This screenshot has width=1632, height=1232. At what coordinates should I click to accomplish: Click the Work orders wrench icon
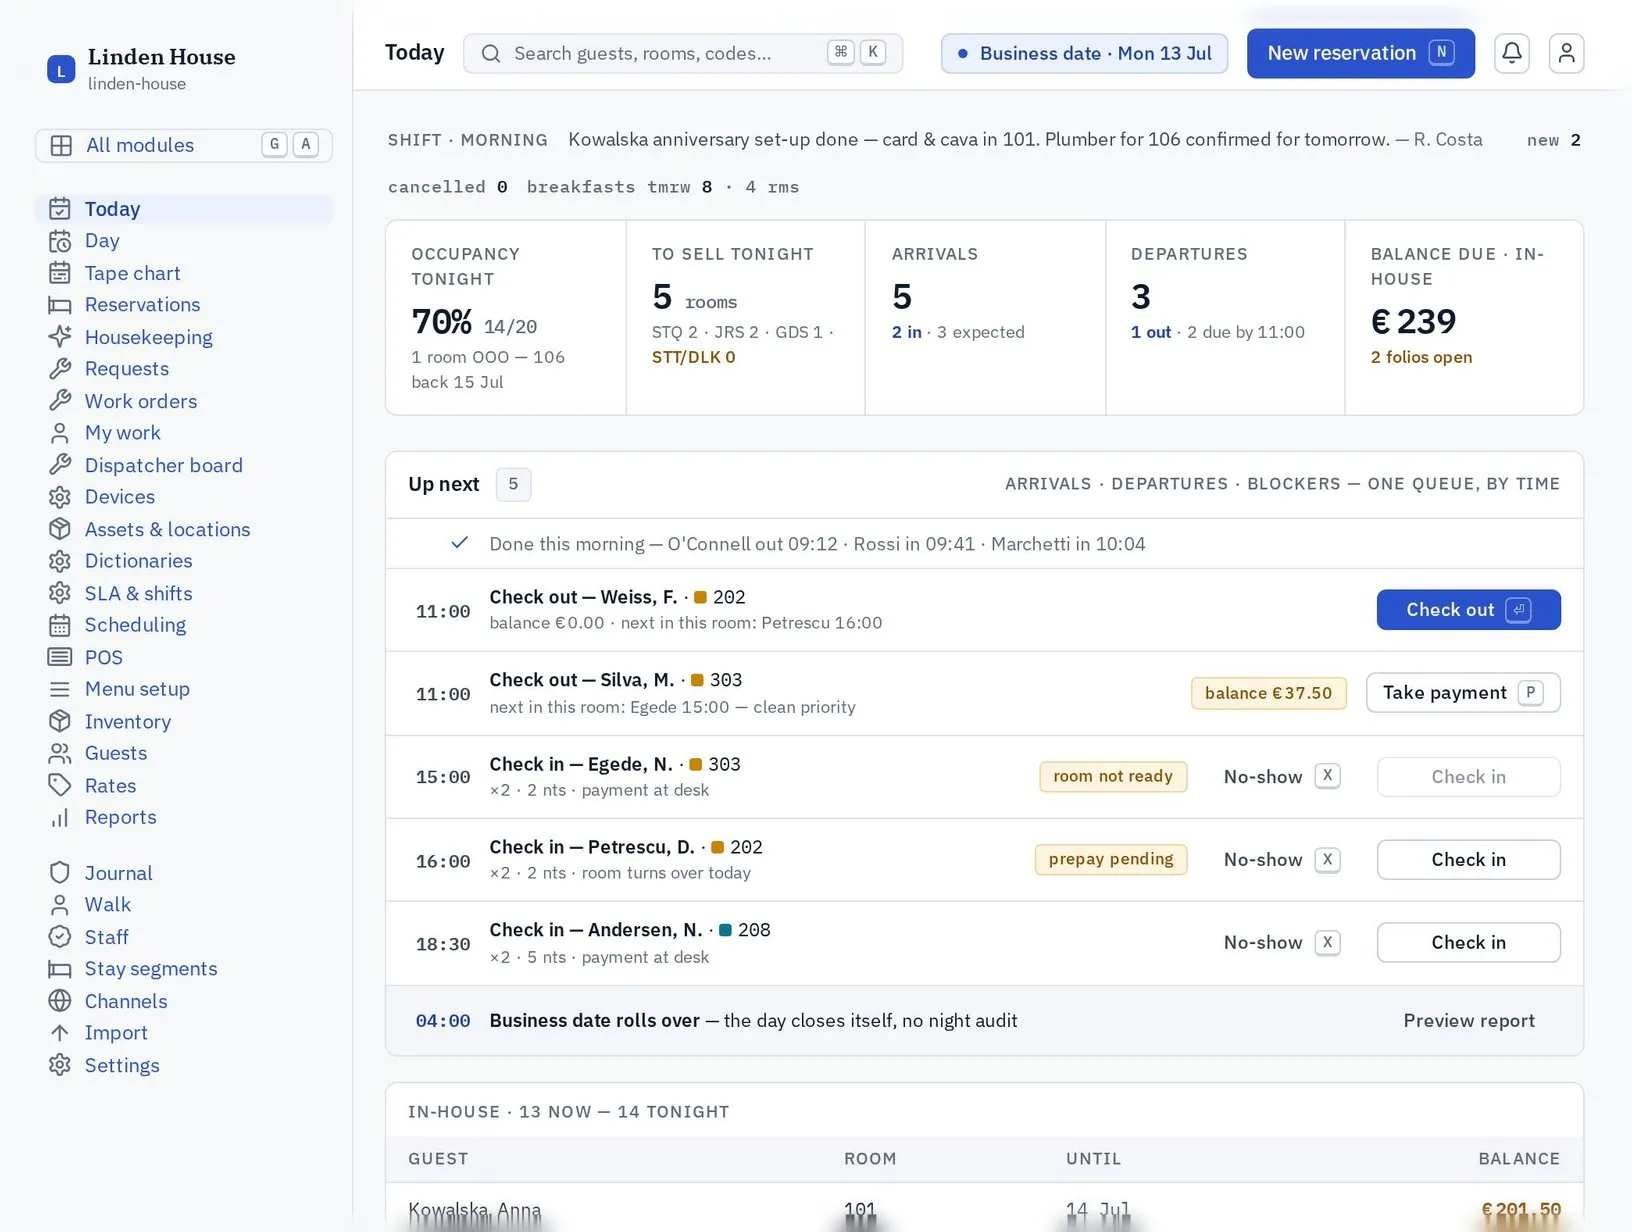(x=60, y=401)
